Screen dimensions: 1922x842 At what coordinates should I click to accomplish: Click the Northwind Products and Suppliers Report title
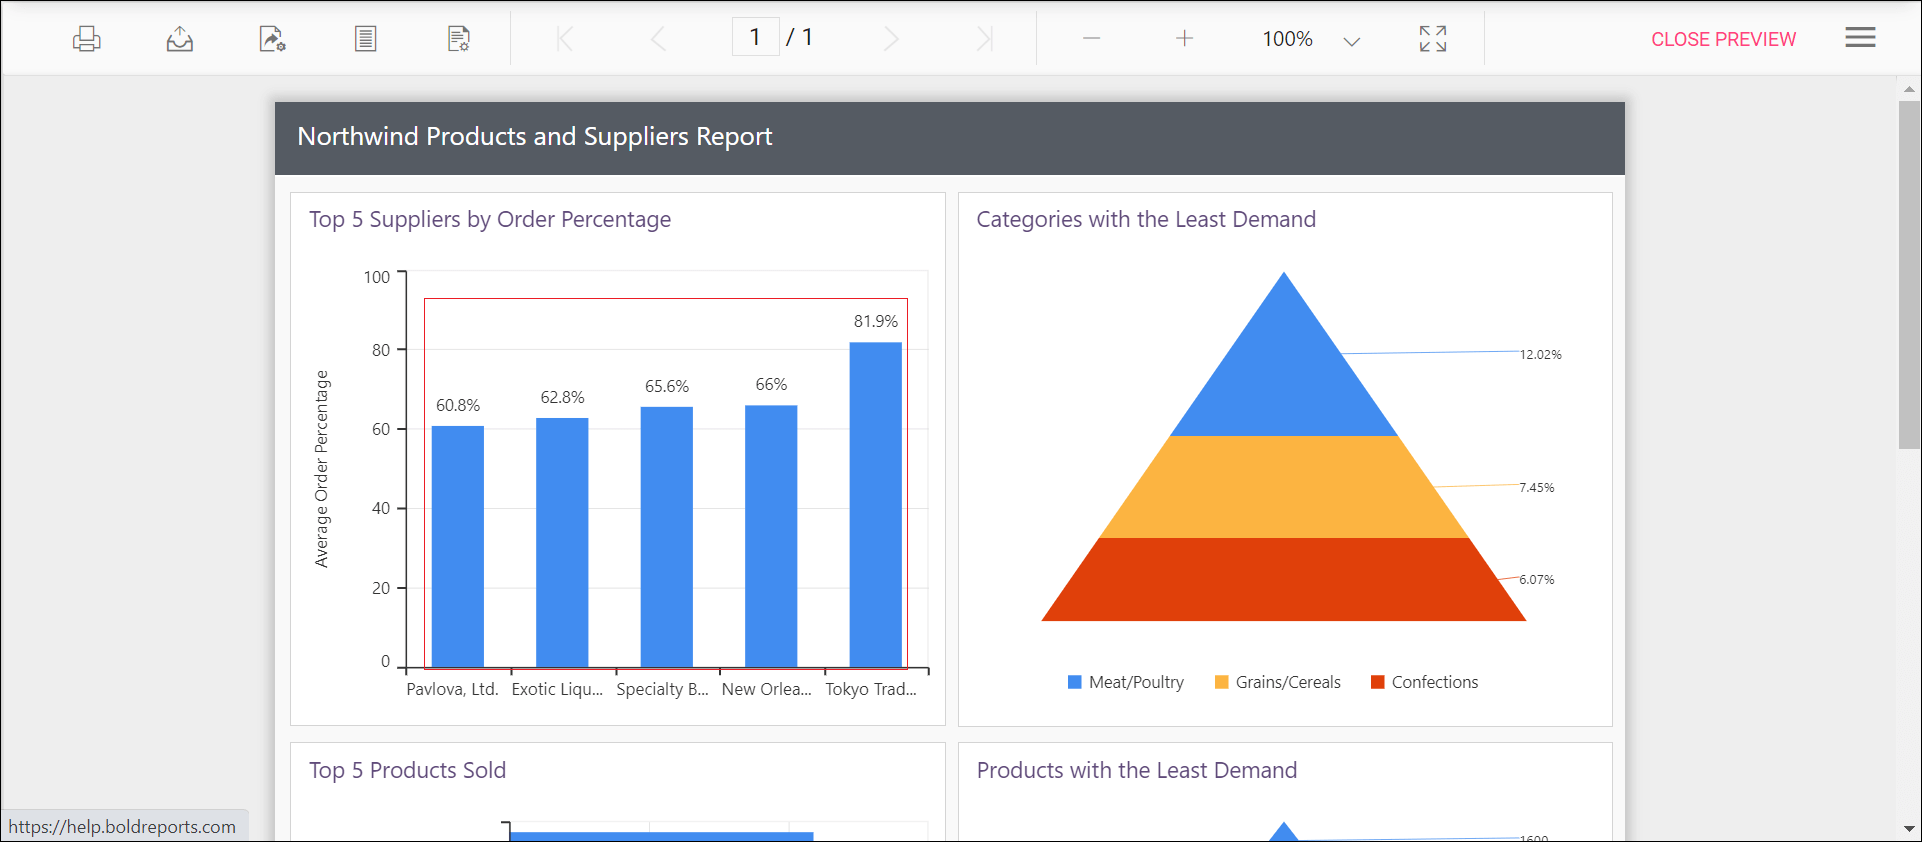(535, 136)
